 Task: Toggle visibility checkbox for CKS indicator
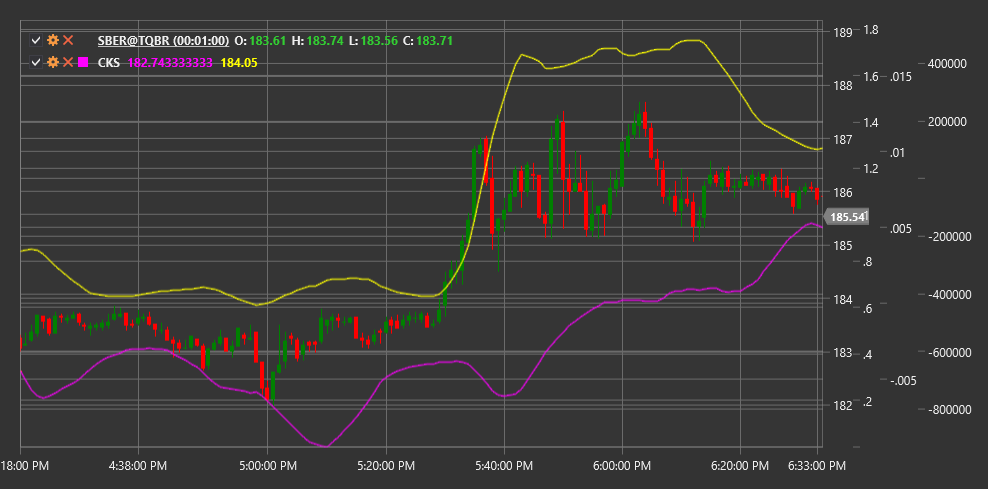point(36,62)
